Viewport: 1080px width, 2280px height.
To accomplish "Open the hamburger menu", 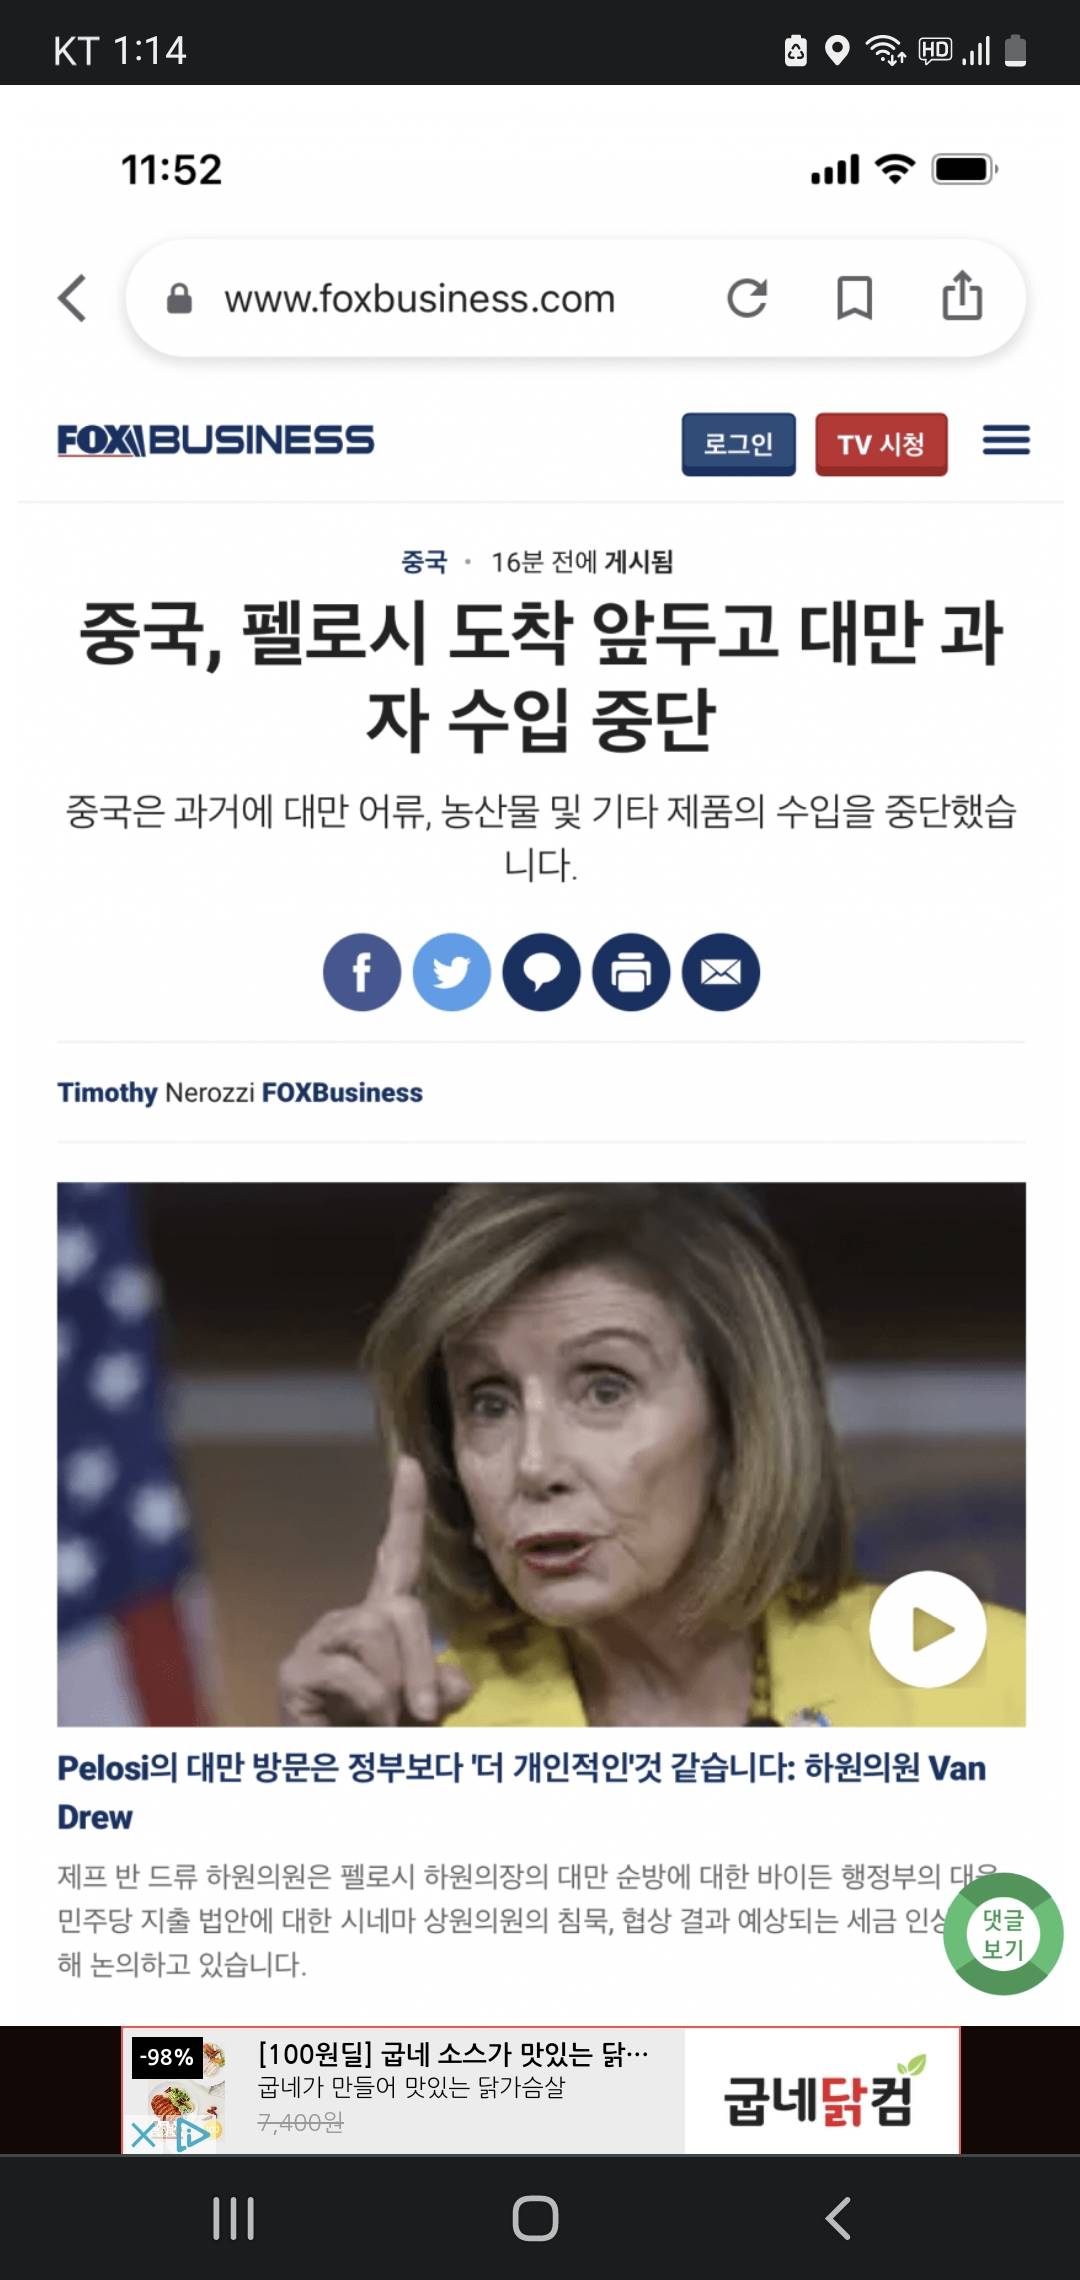I will coord(1006,440).
